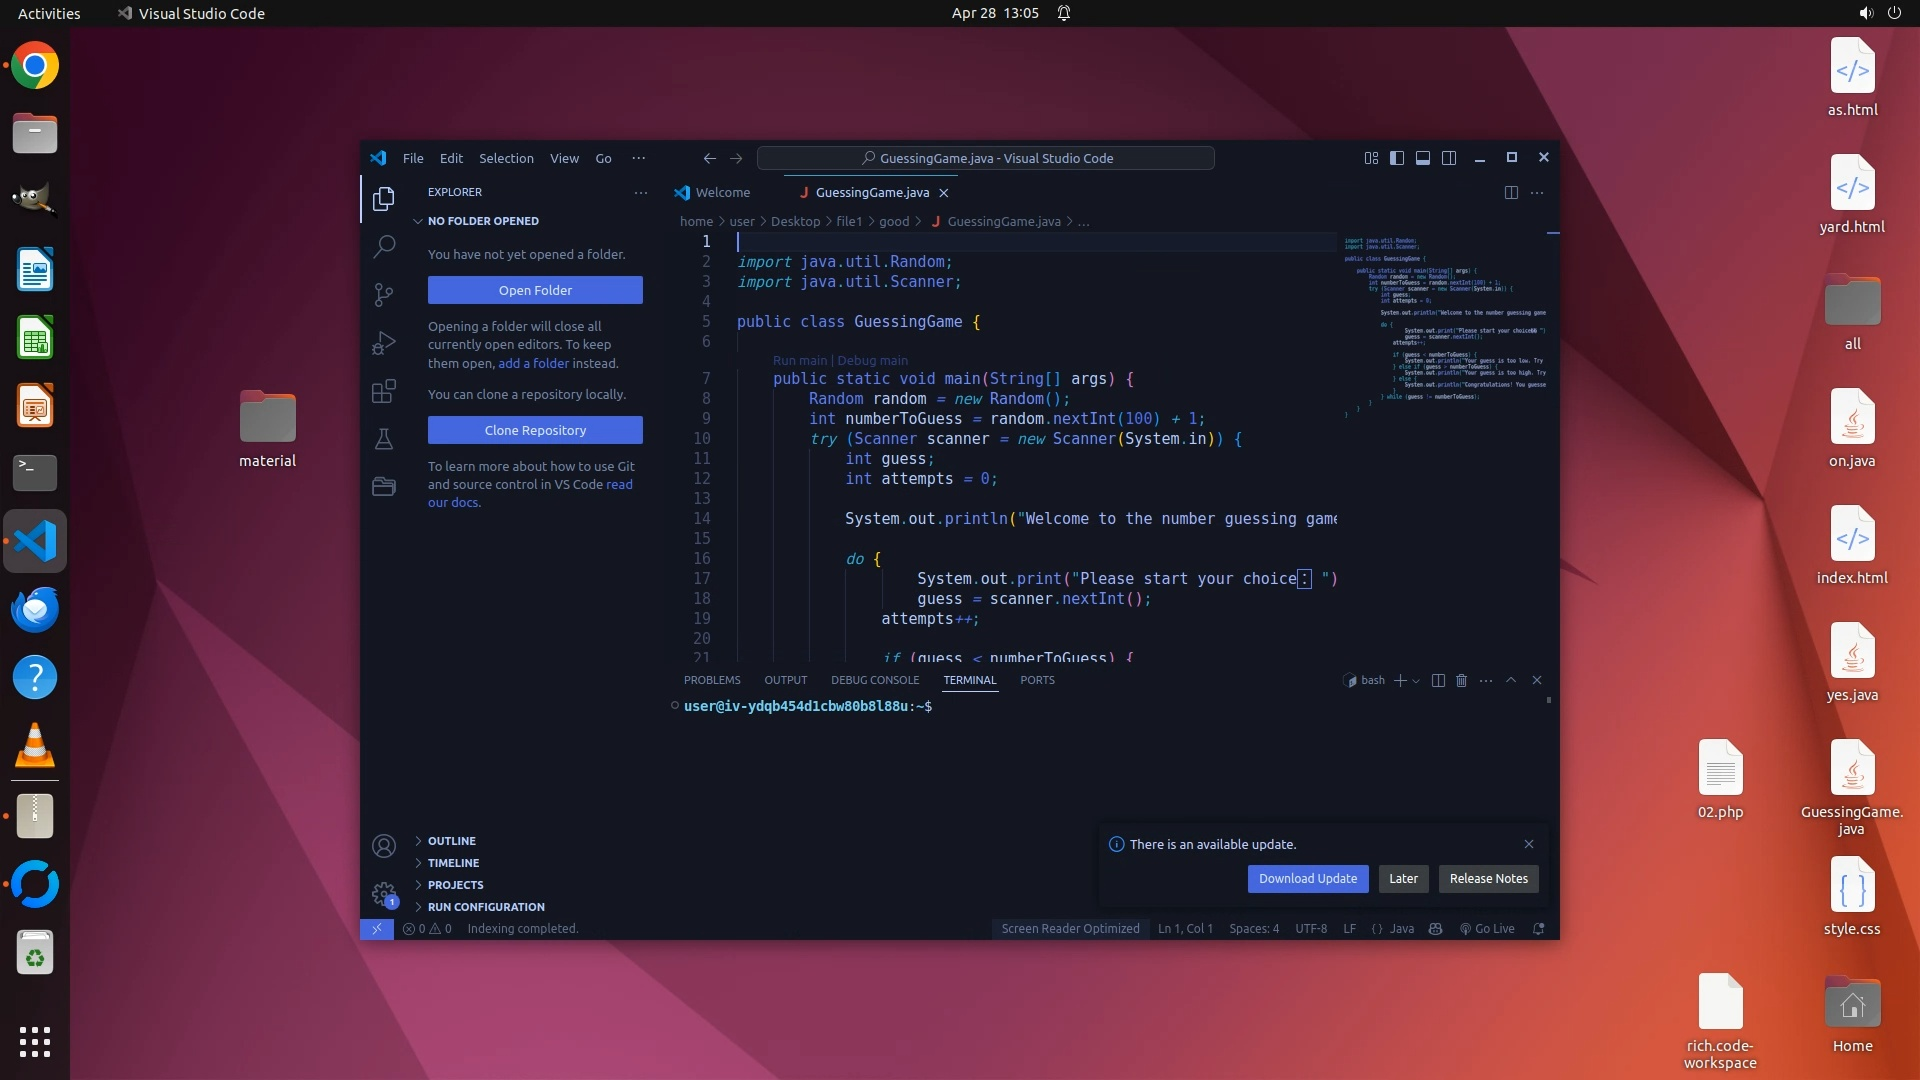The height and width of the screenshot is (1080, 1920).
Task: Kill terminal using the trash icon
Action: (1461, 680)
